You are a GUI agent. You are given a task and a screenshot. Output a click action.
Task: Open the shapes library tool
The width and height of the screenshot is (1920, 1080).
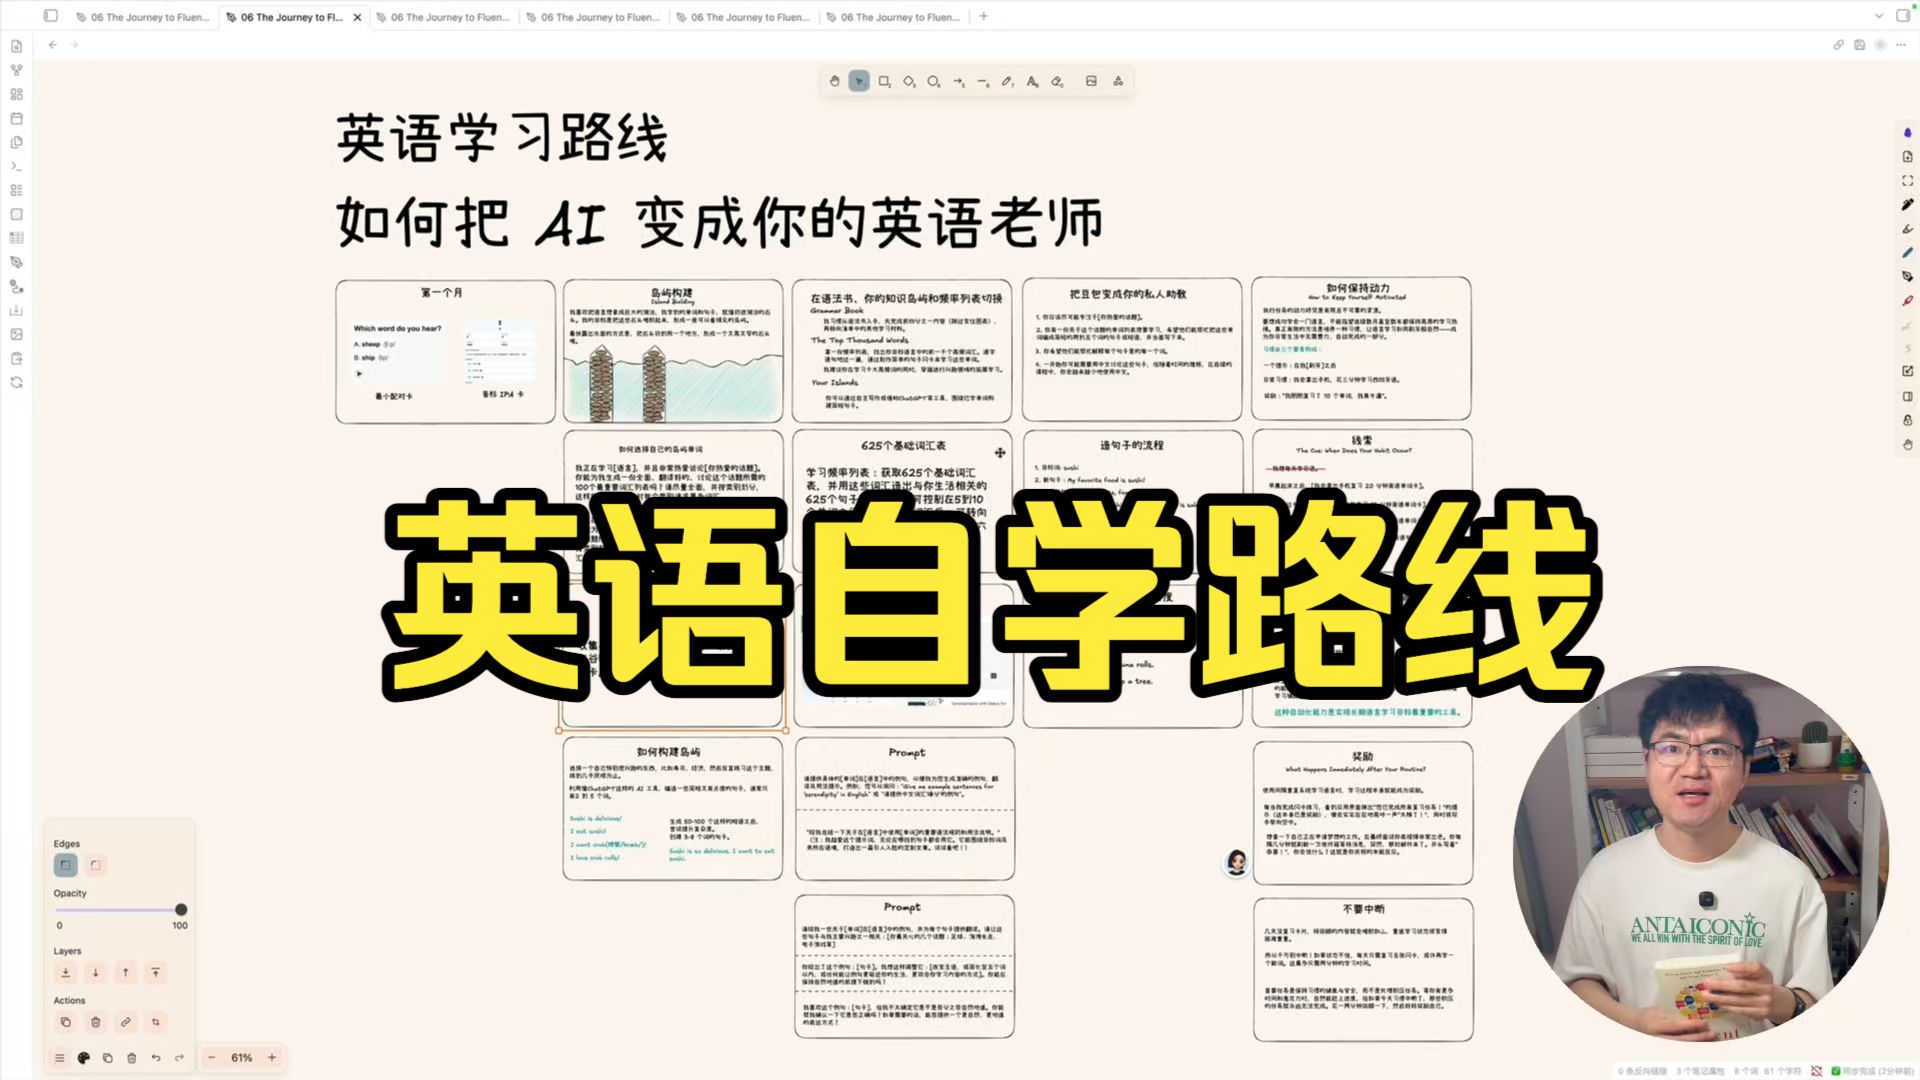1118,81
